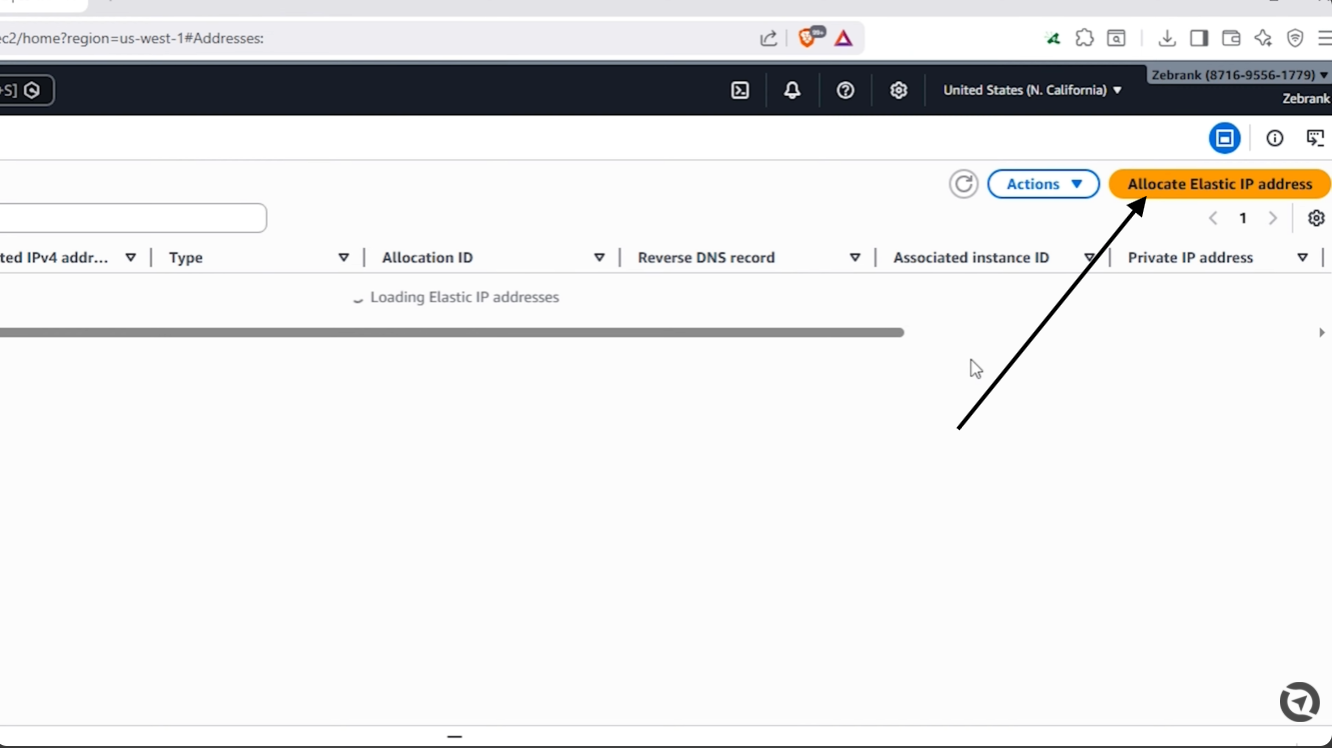Open browser downloads icon
This screenshot has height=748, width=1332.
pos(1166,38)
